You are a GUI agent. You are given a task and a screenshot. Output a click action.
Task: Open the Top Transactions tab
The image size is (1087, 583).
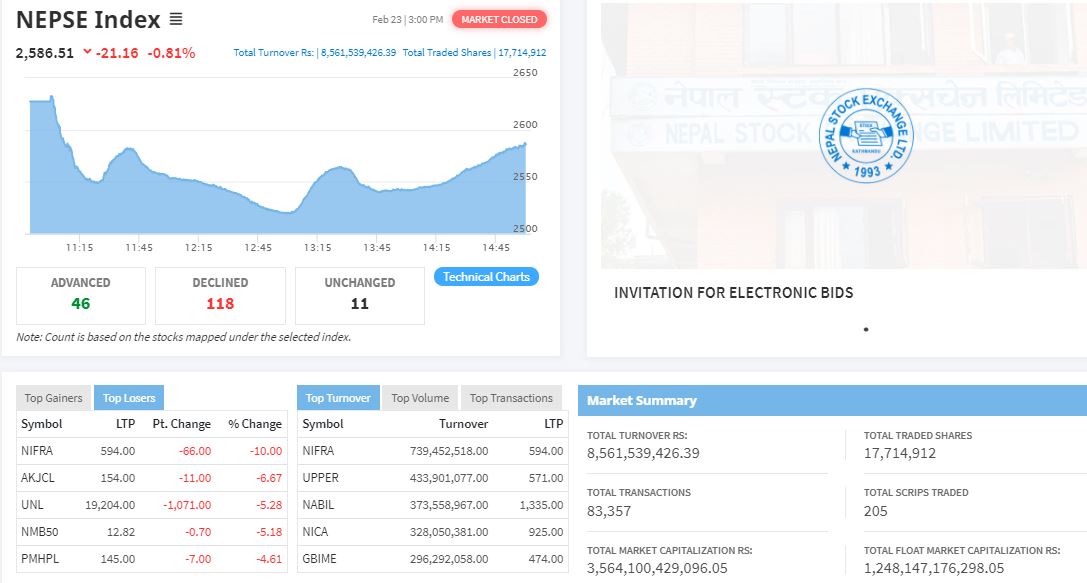pos(511,398)
